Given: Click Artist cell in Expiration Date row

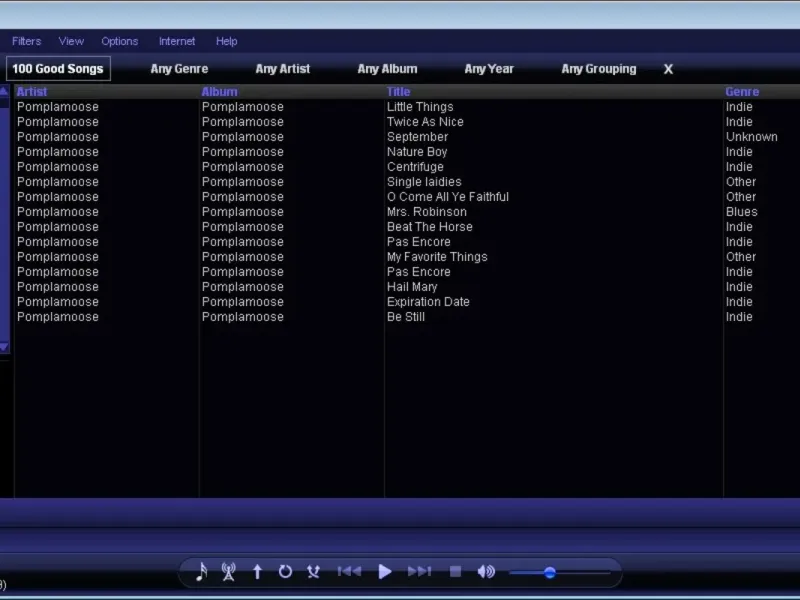Looking at the screenshot, I should coord(58,302).
